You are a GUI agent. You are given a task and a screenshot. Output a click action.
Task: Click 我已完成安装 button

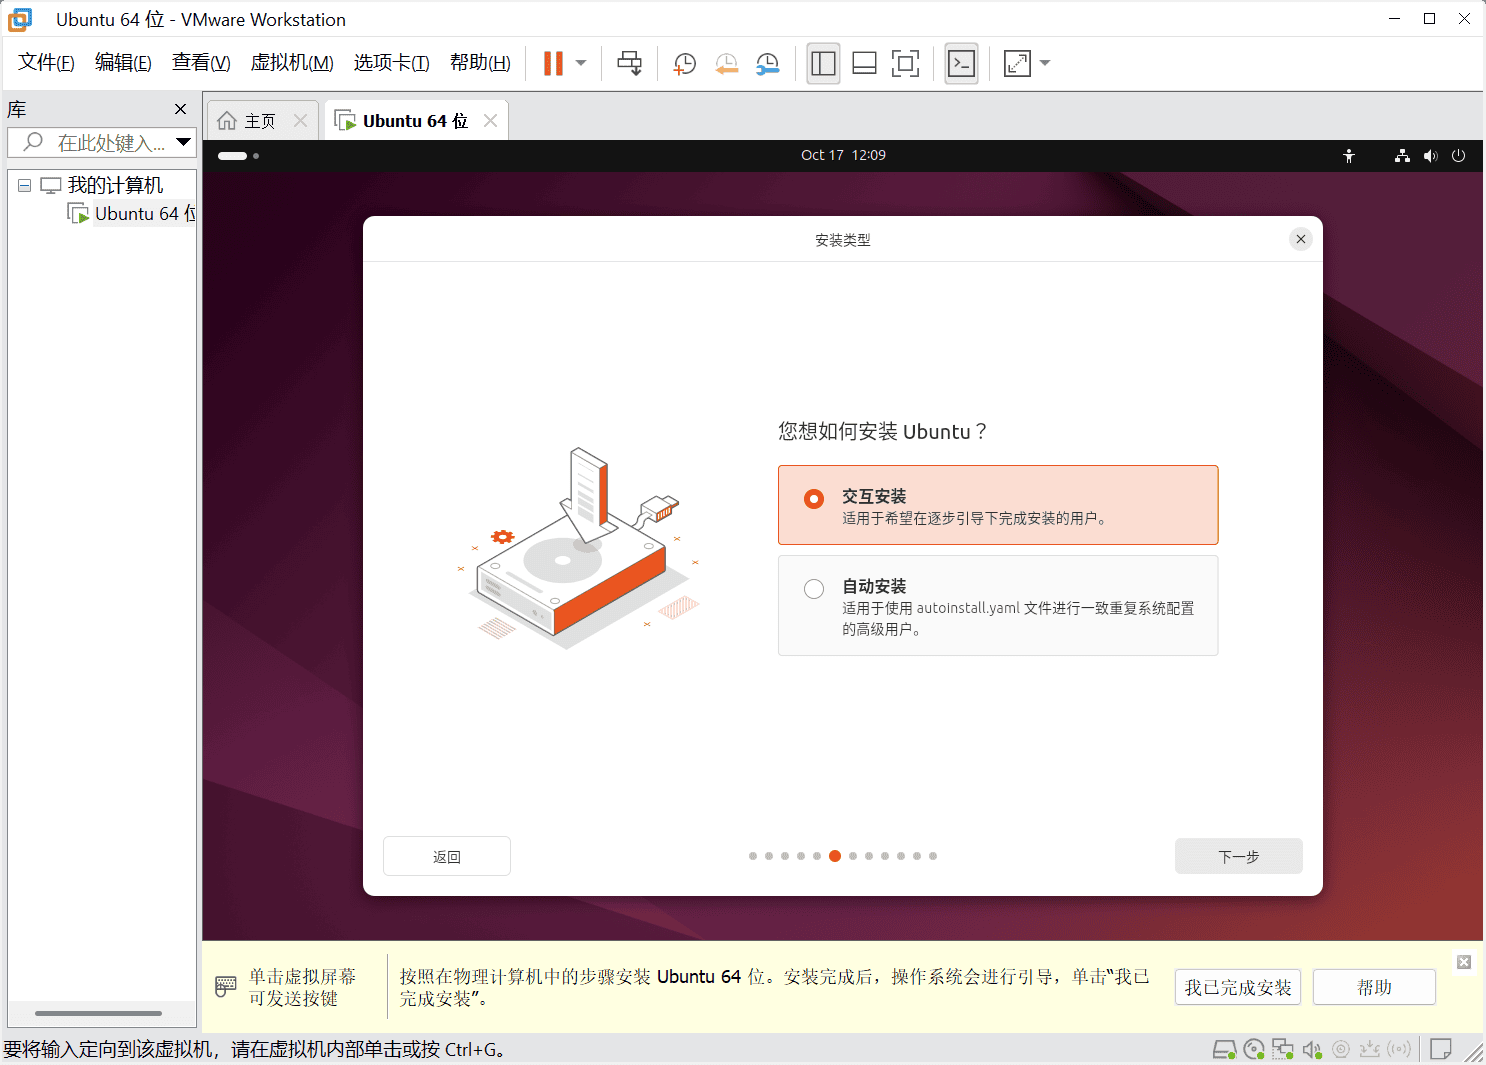coord(1238,987)
